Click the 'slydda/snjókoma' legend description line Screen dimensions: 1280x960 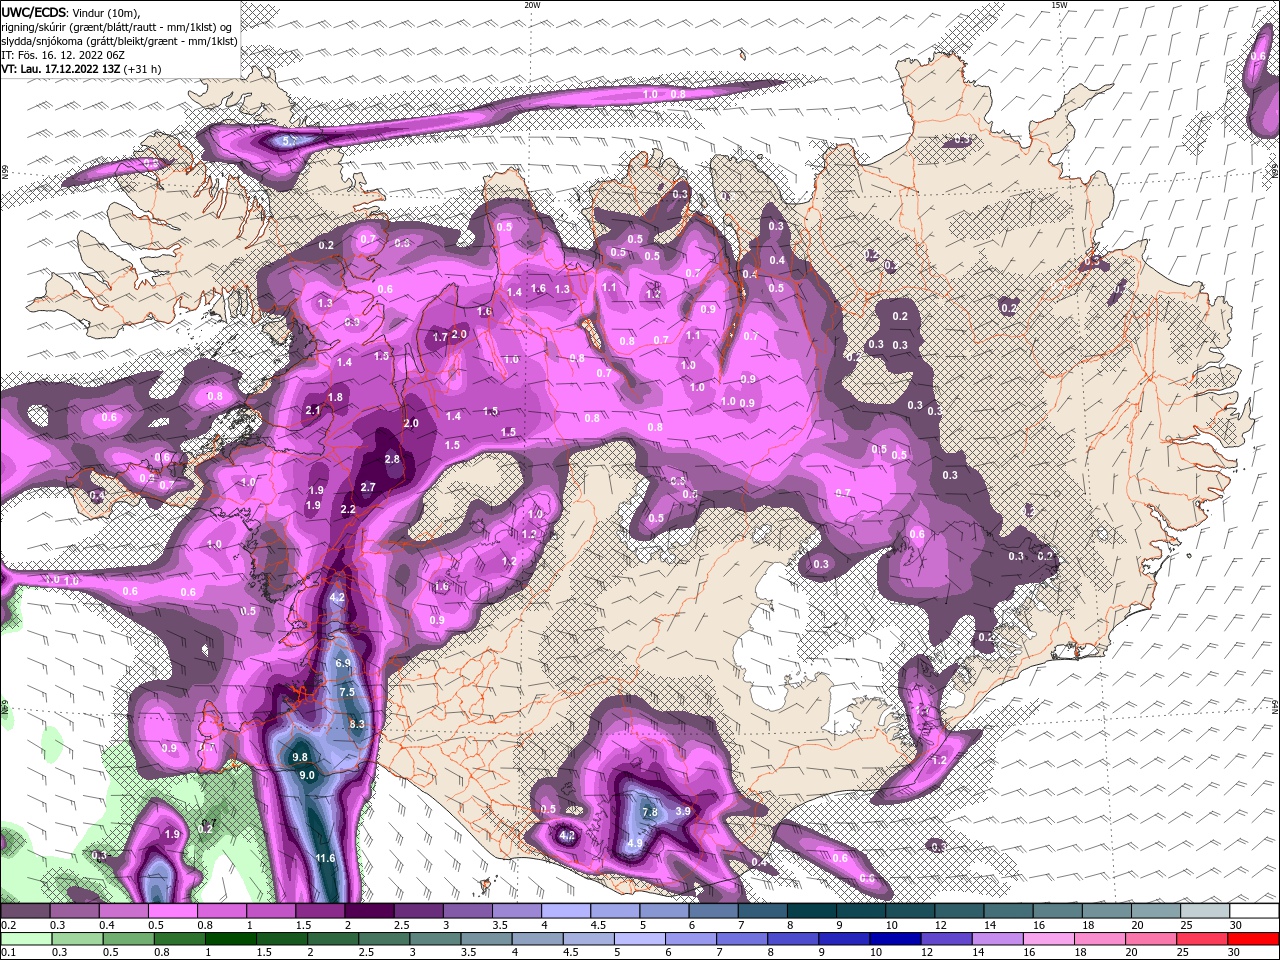[119, 41]
